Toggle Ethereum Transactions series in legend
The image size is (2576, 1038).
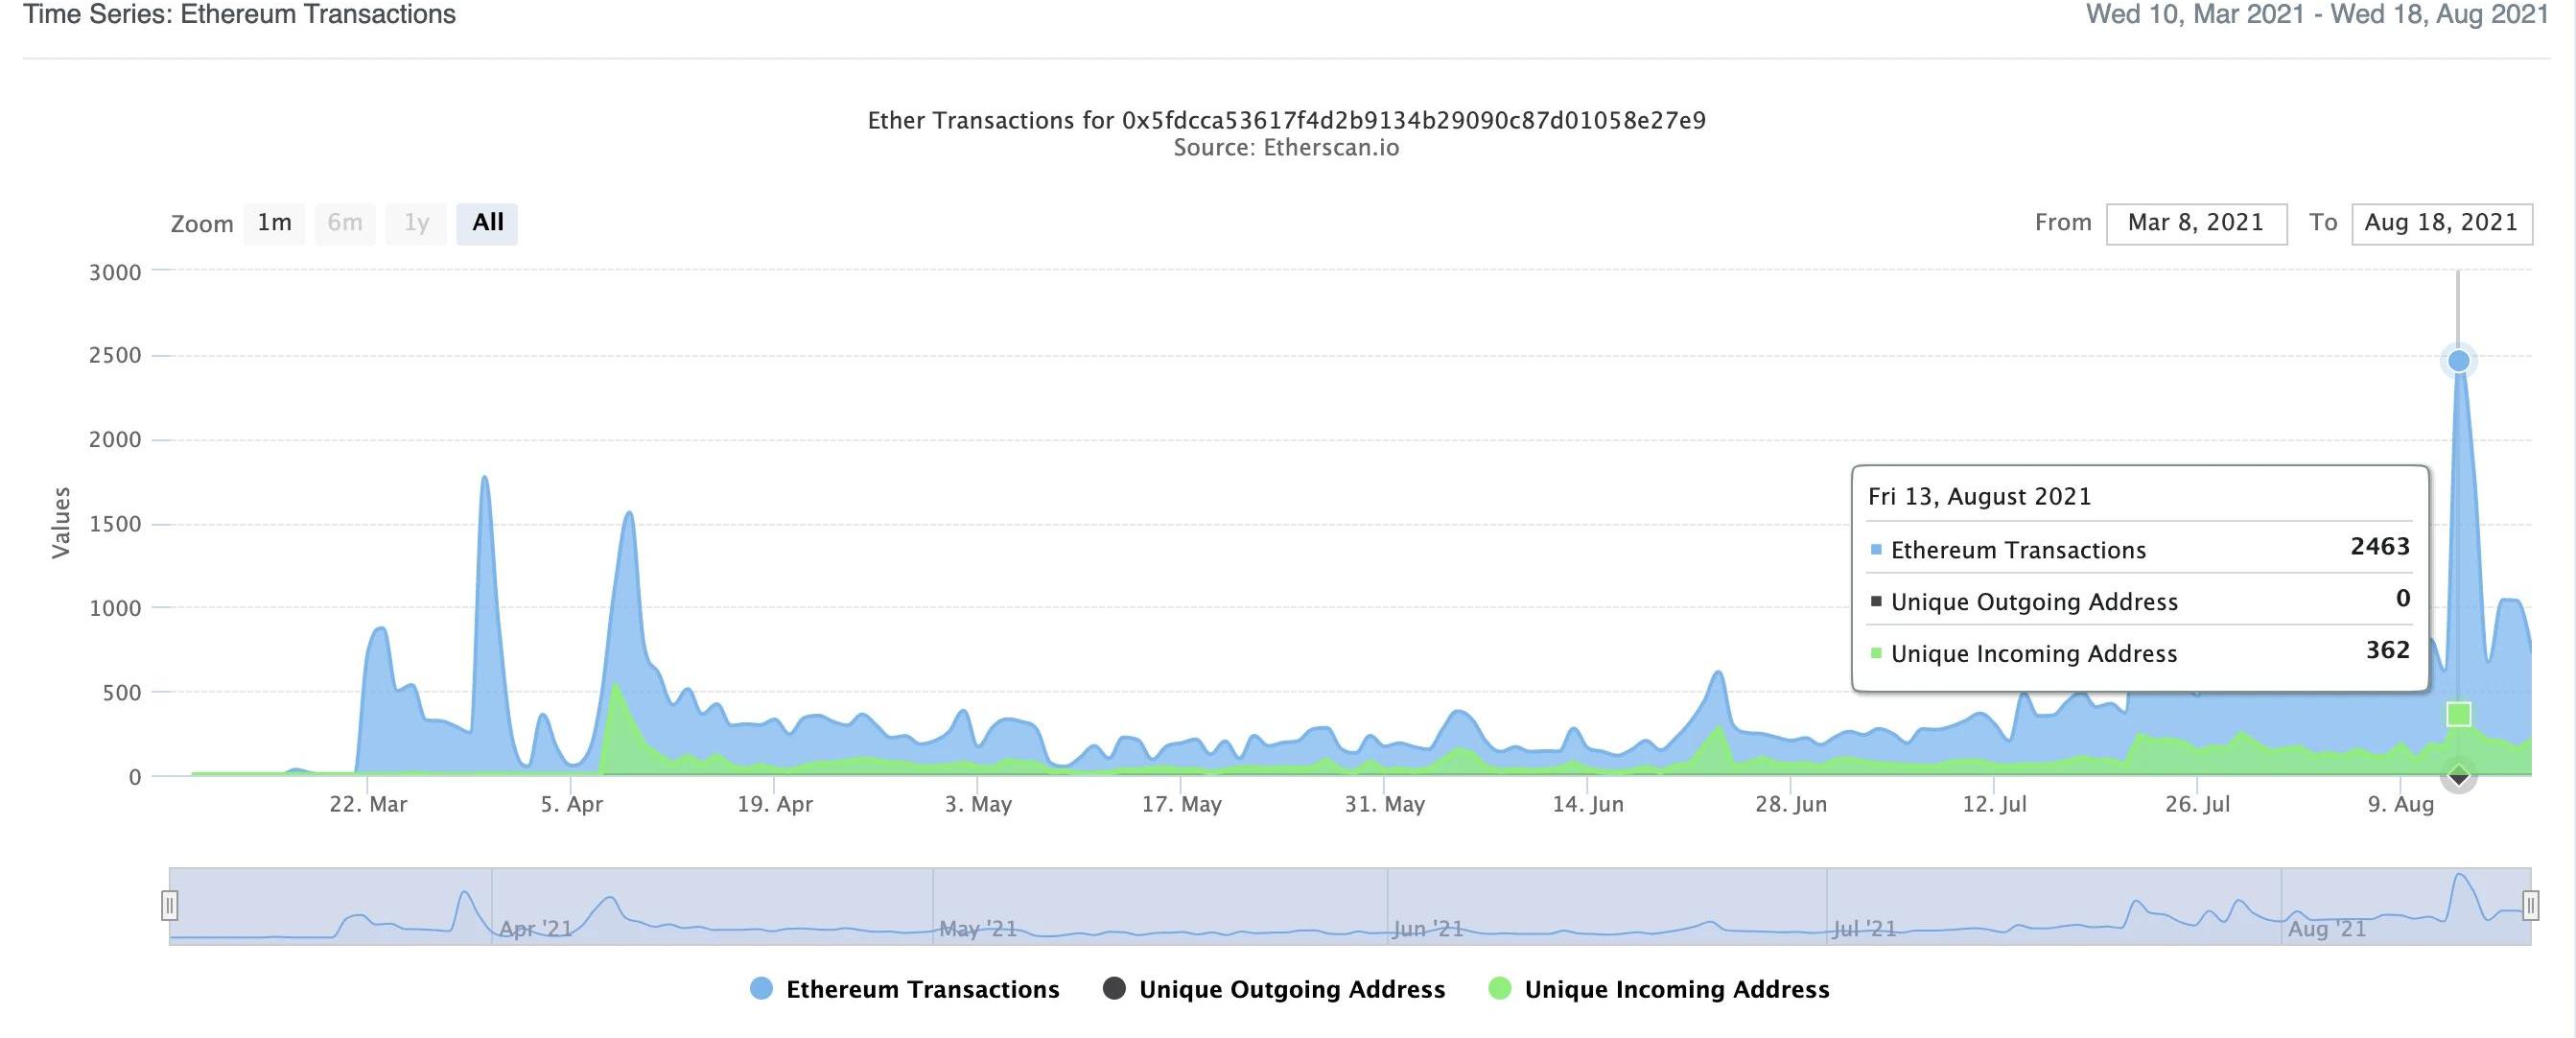(922, 989)
